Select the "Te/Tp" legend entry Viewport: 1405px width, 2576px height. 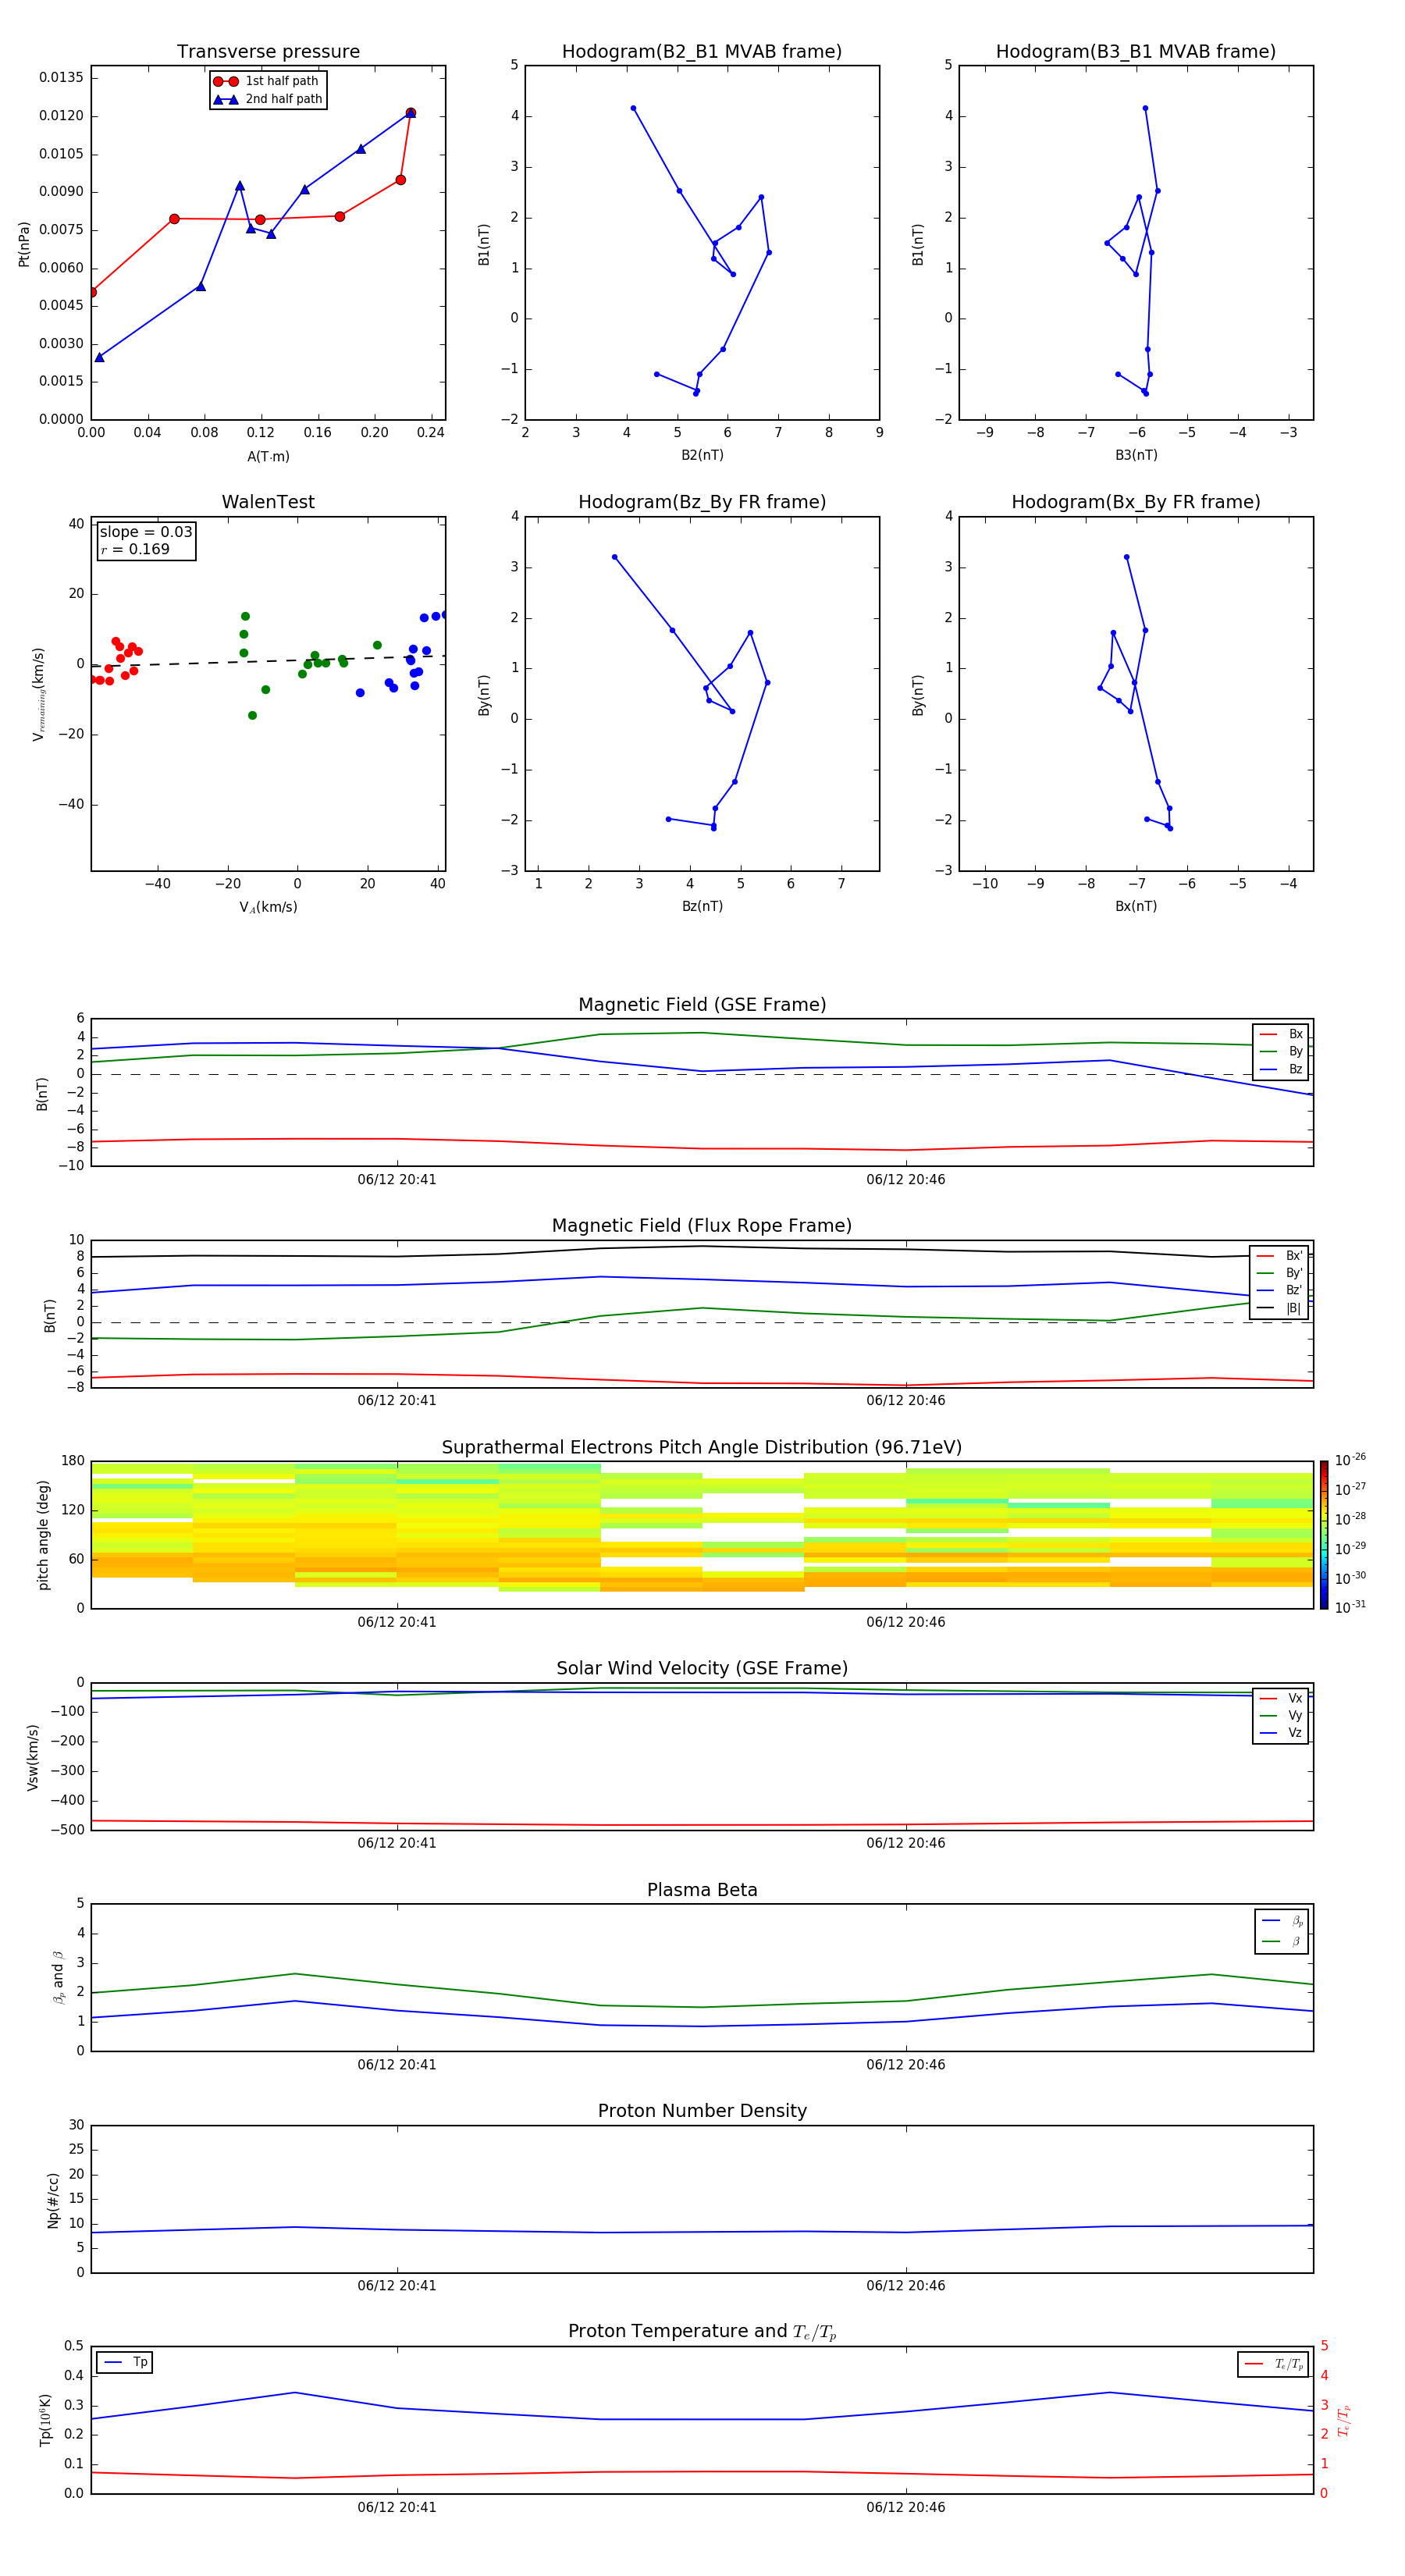[1274, 2364]
